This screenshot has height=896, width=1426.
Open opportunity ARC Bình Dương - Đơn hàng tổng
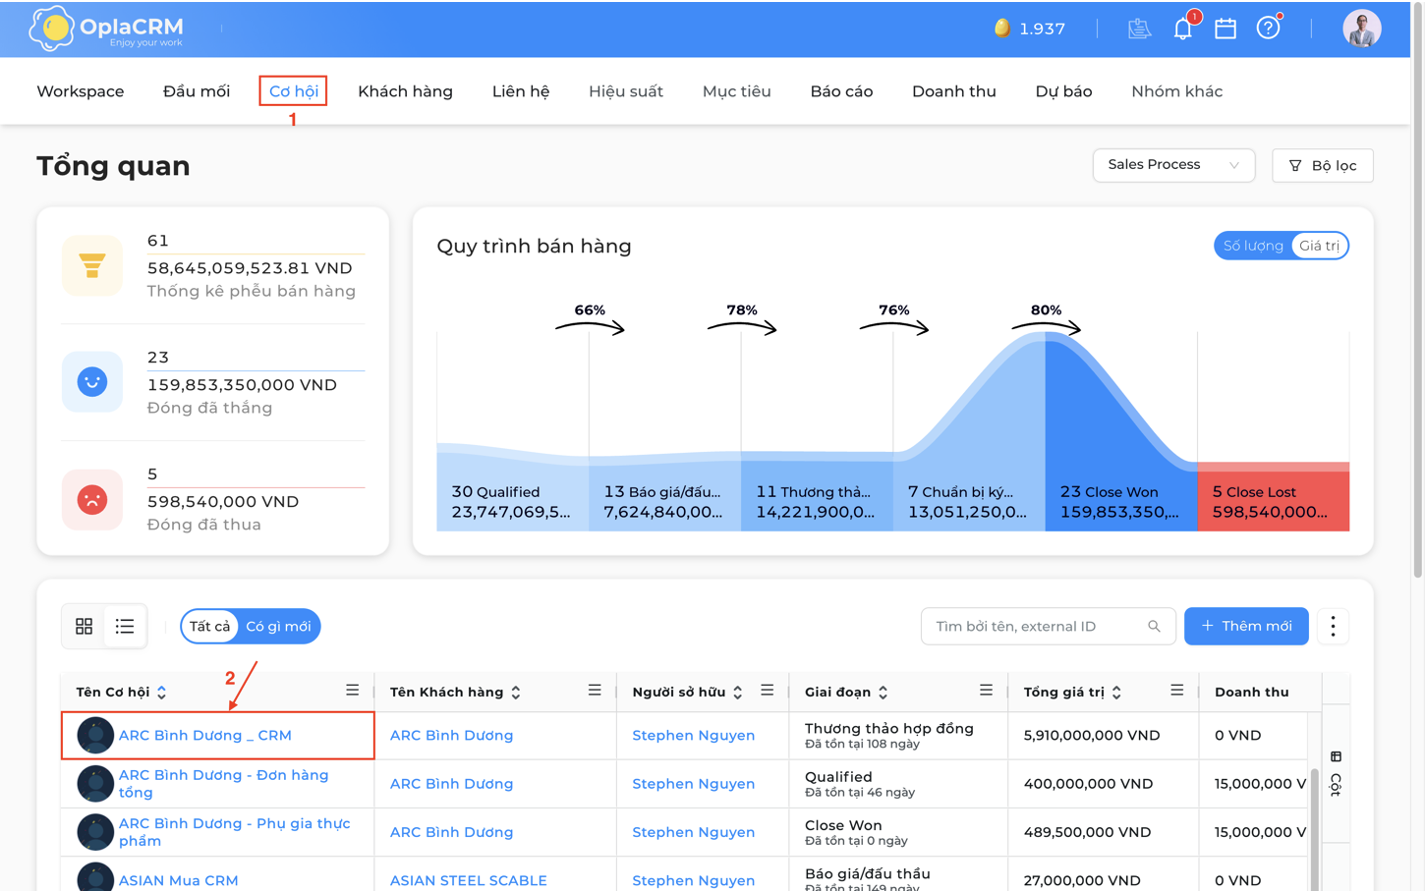pos(224,783)
